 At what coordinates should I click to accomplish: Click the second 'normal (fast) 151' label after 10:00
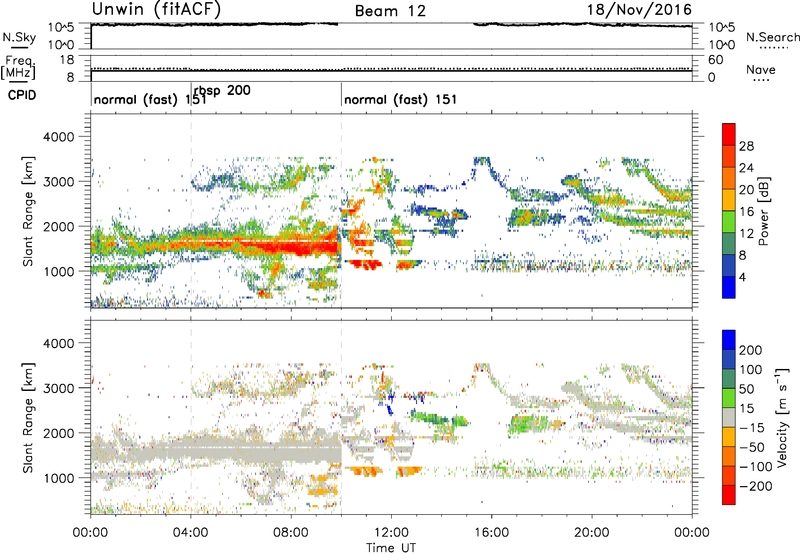(x=401, y=99)
